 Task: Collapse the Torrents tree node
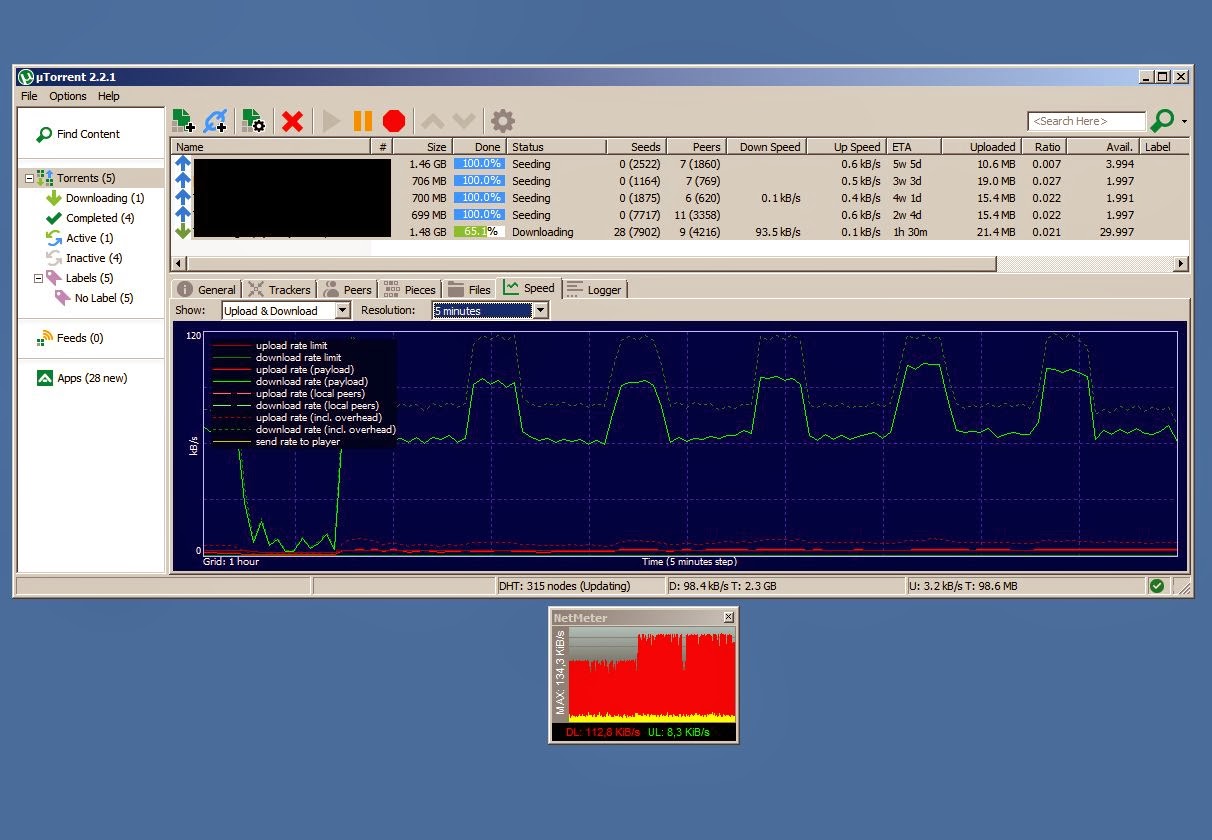click(29, 178)
